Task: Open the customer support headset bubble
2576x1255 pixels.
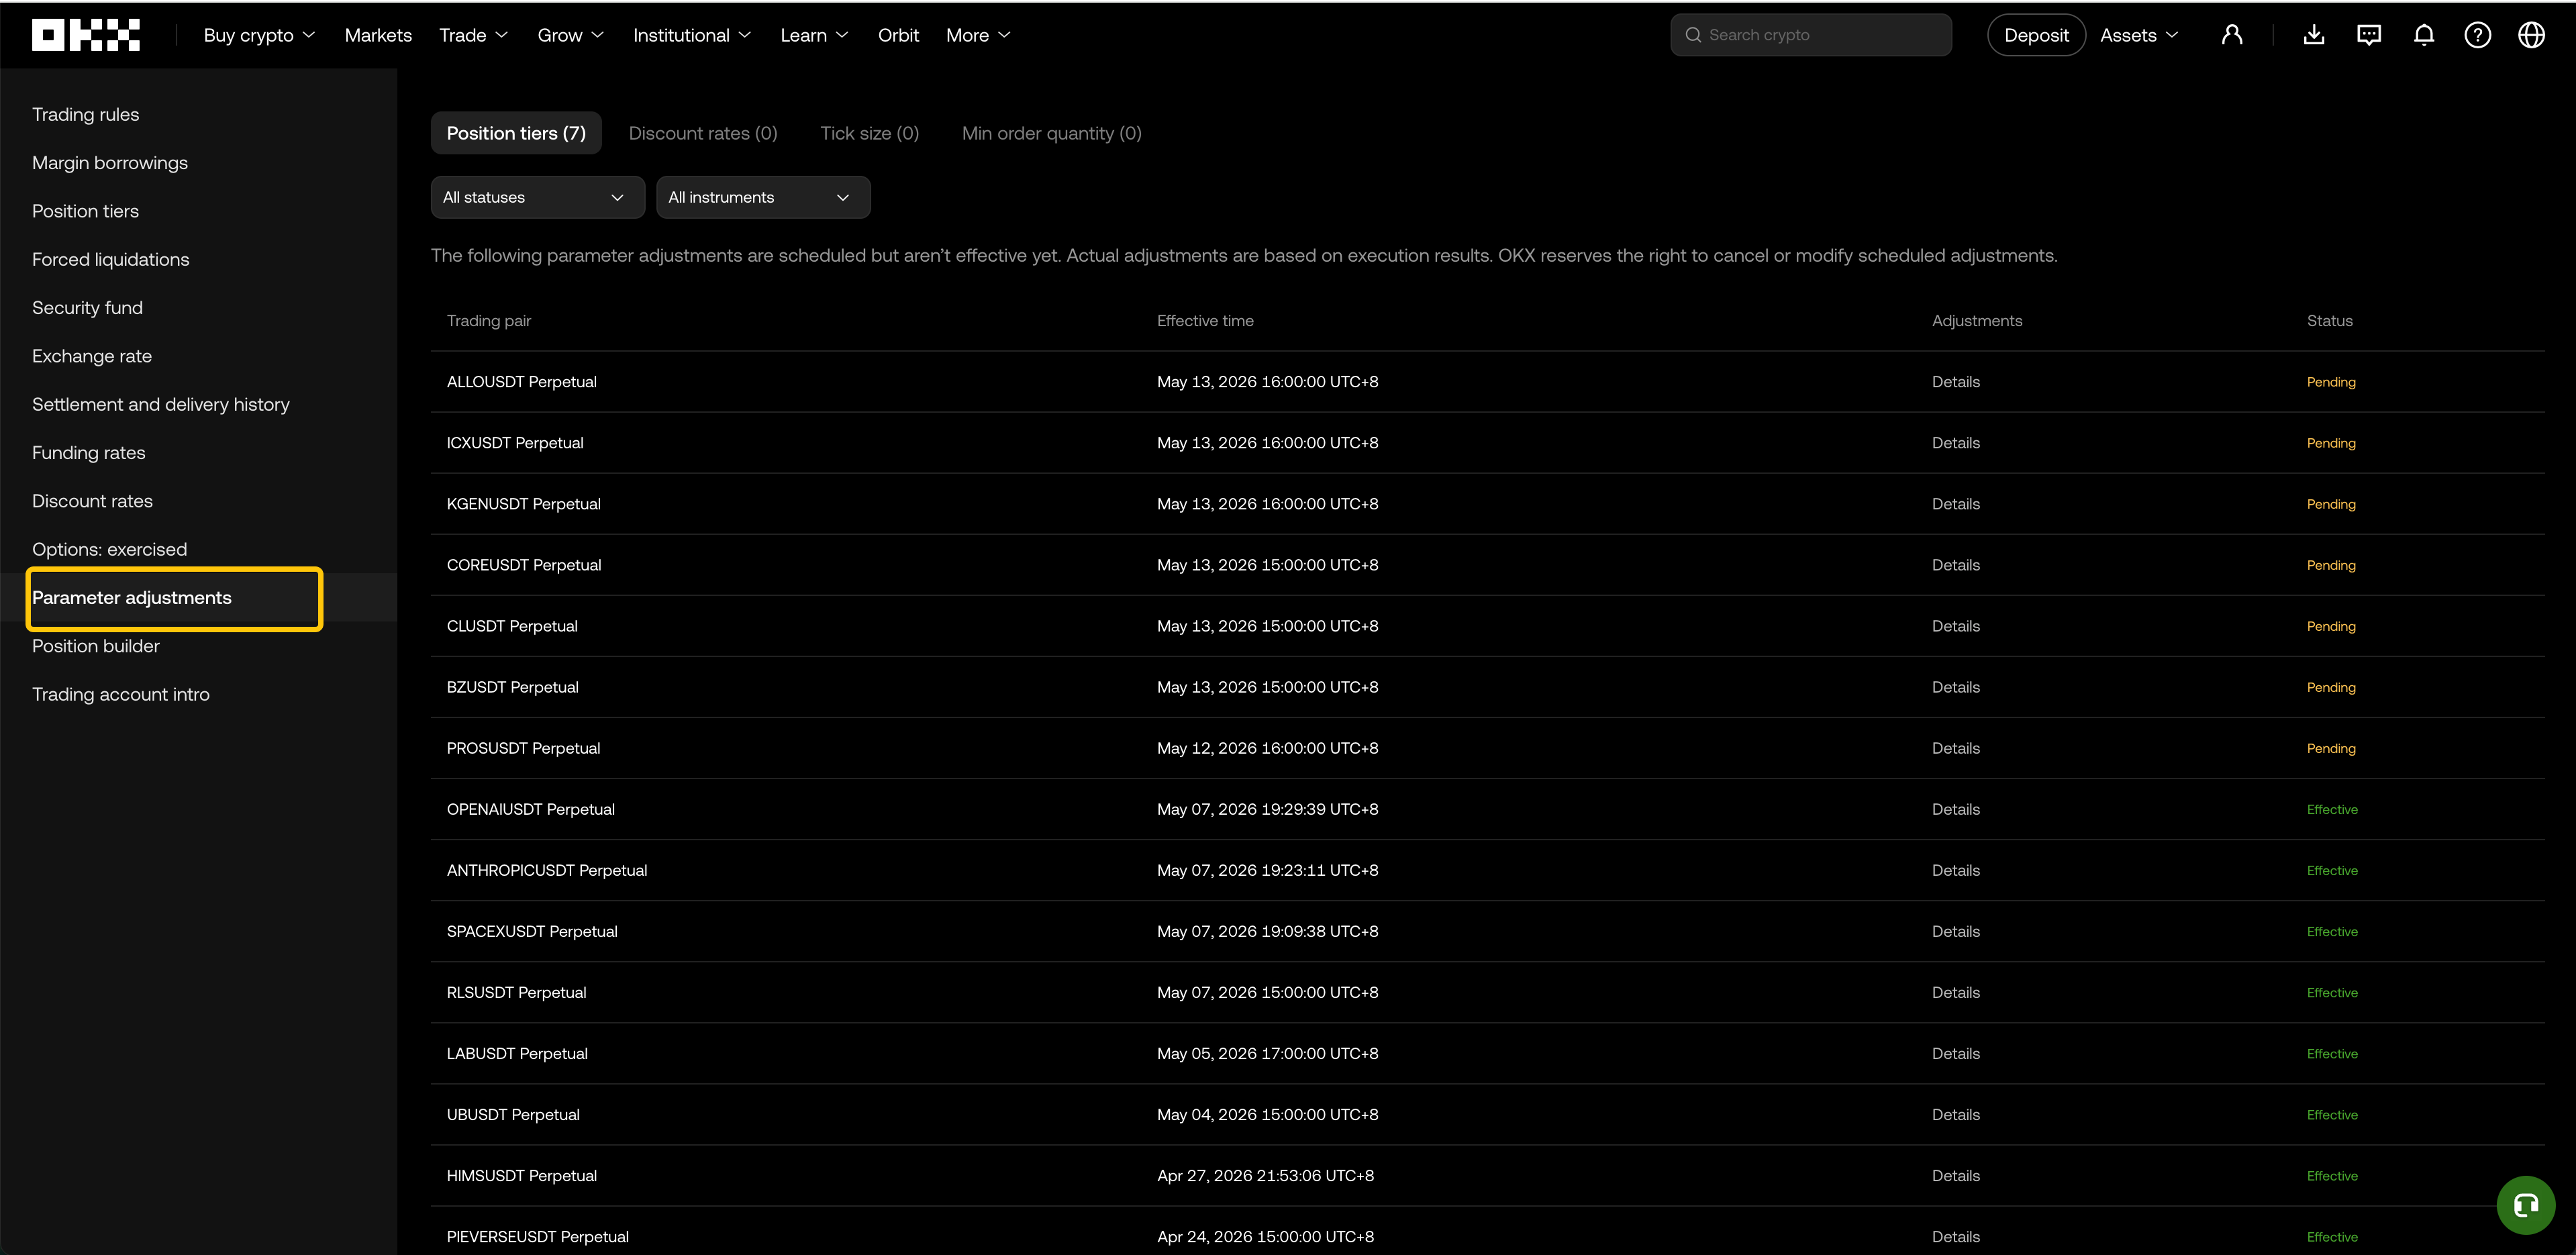Action: point(2526,1205)
